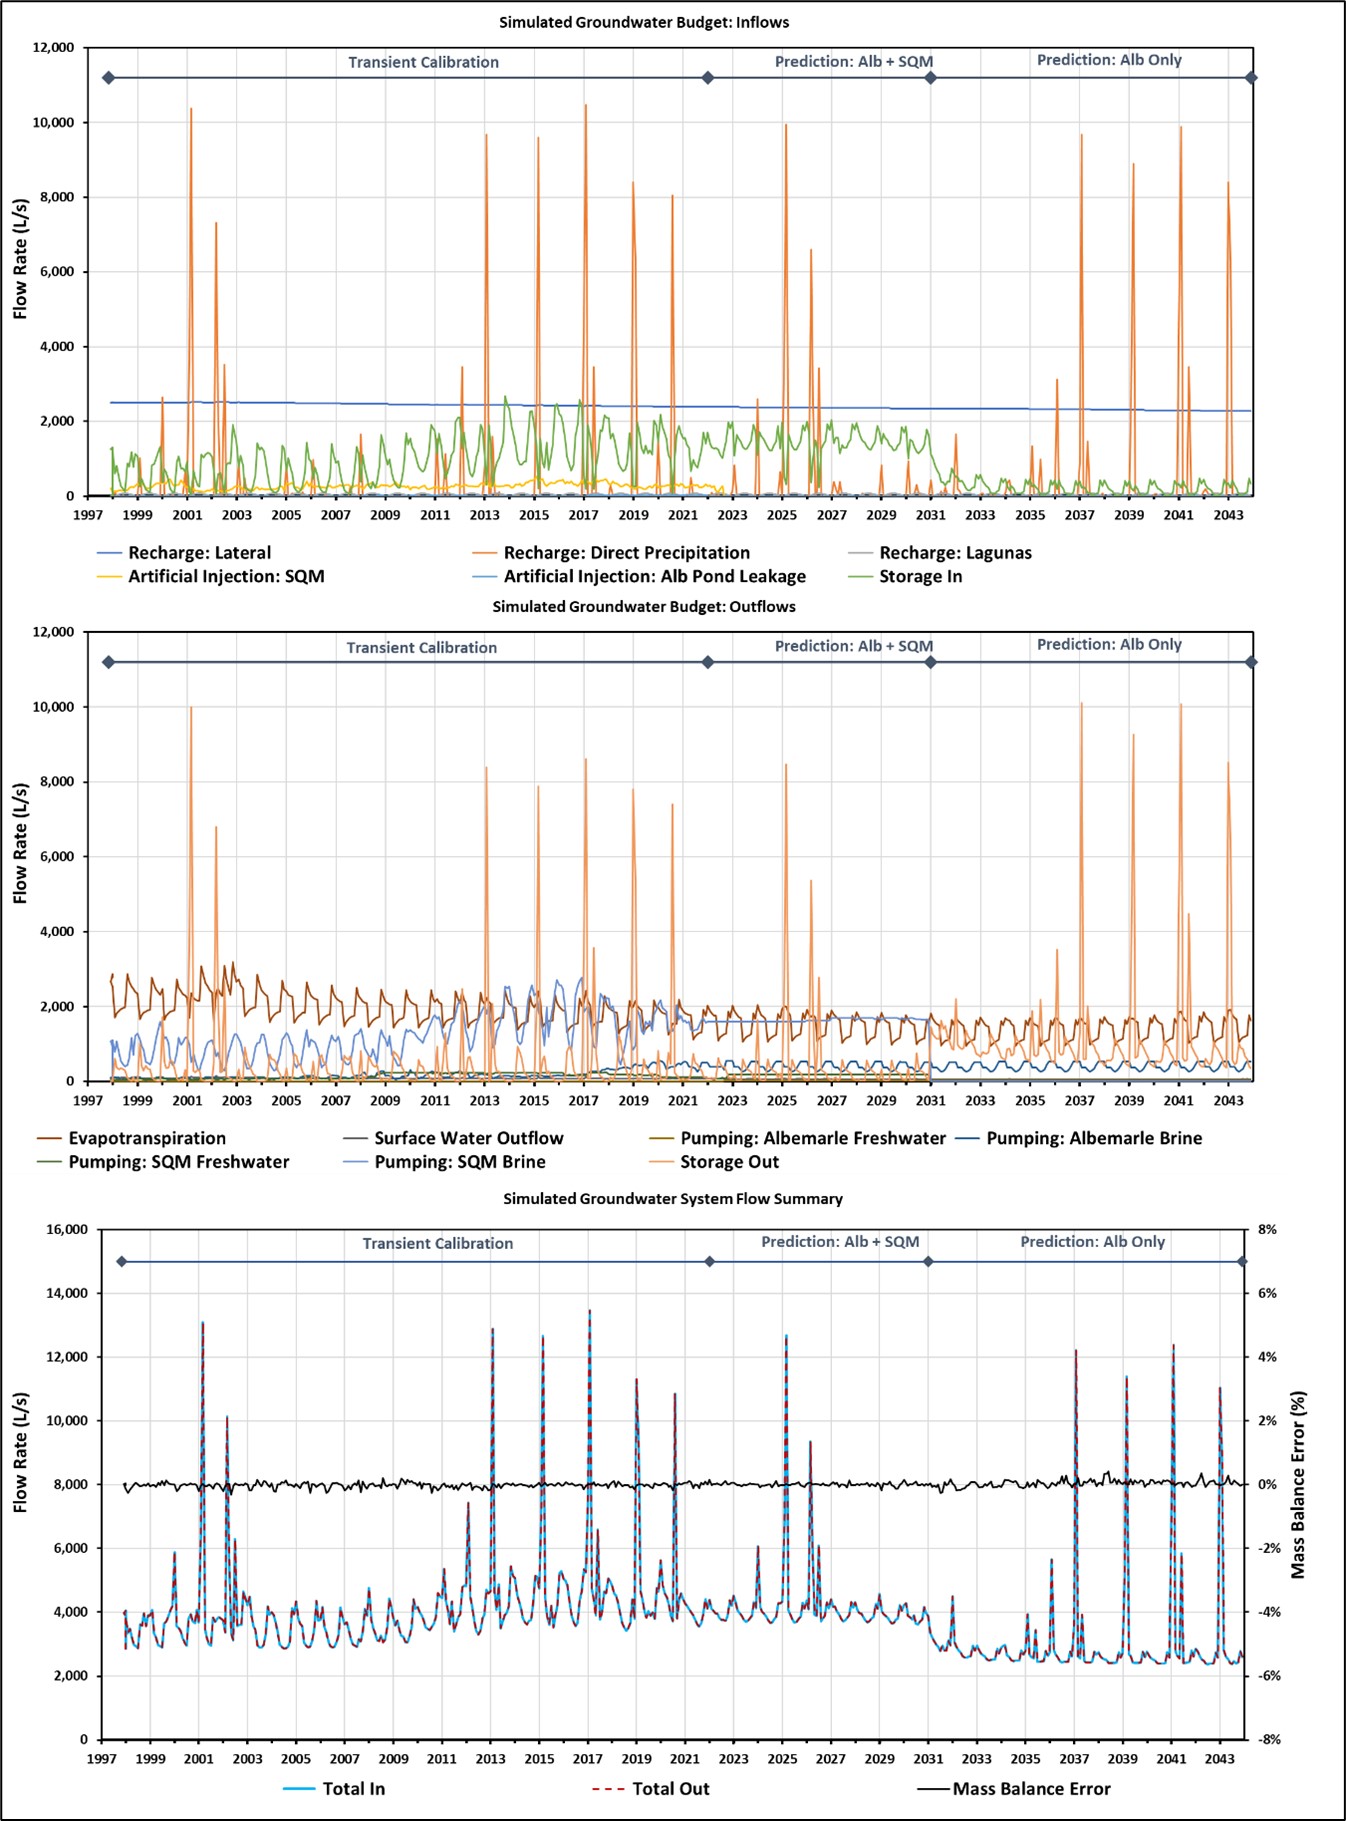Image resolution: width=1346 pixels, height=1821 pixels.
Task: Click the "Mass Balance Error (%)" vertical axis title
Action: tap(1298, 1485)
